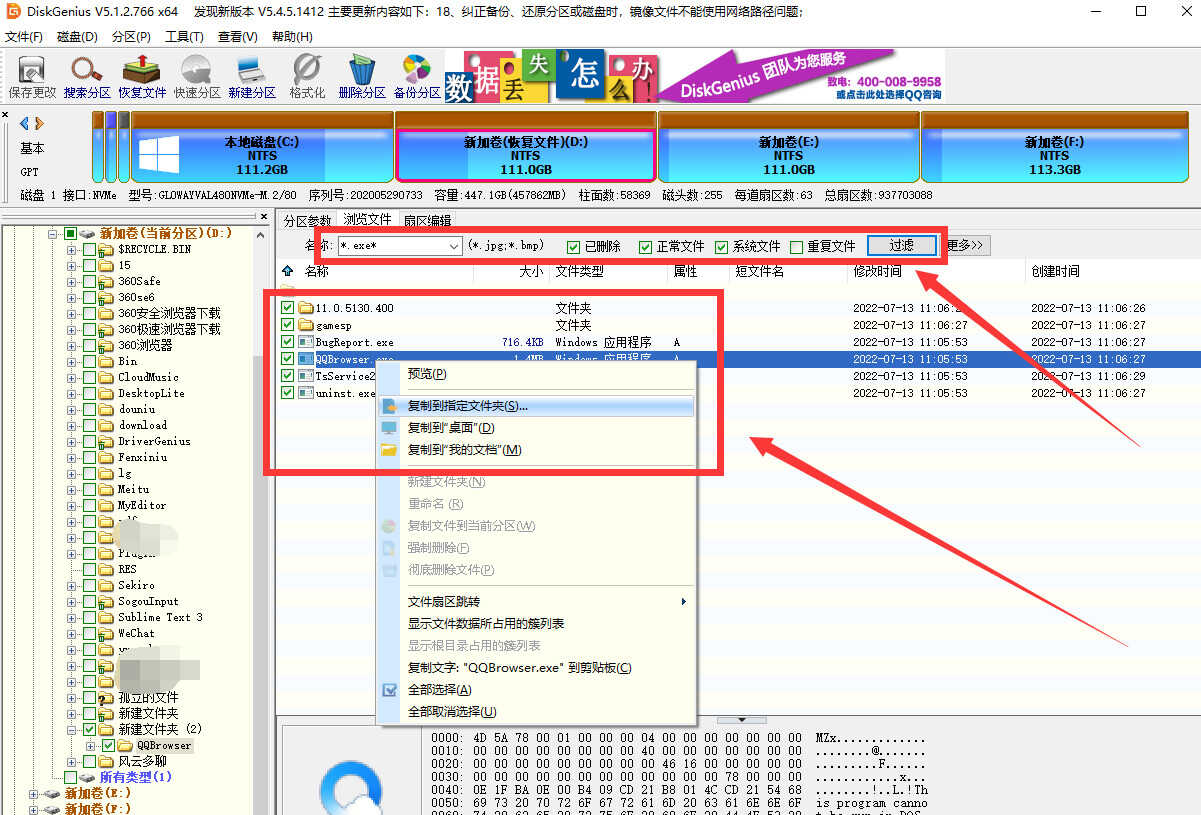Uncheck the BugReport.exe checkbox
This screenshot has width=1201, height=815.
click(x=288, y=342)
